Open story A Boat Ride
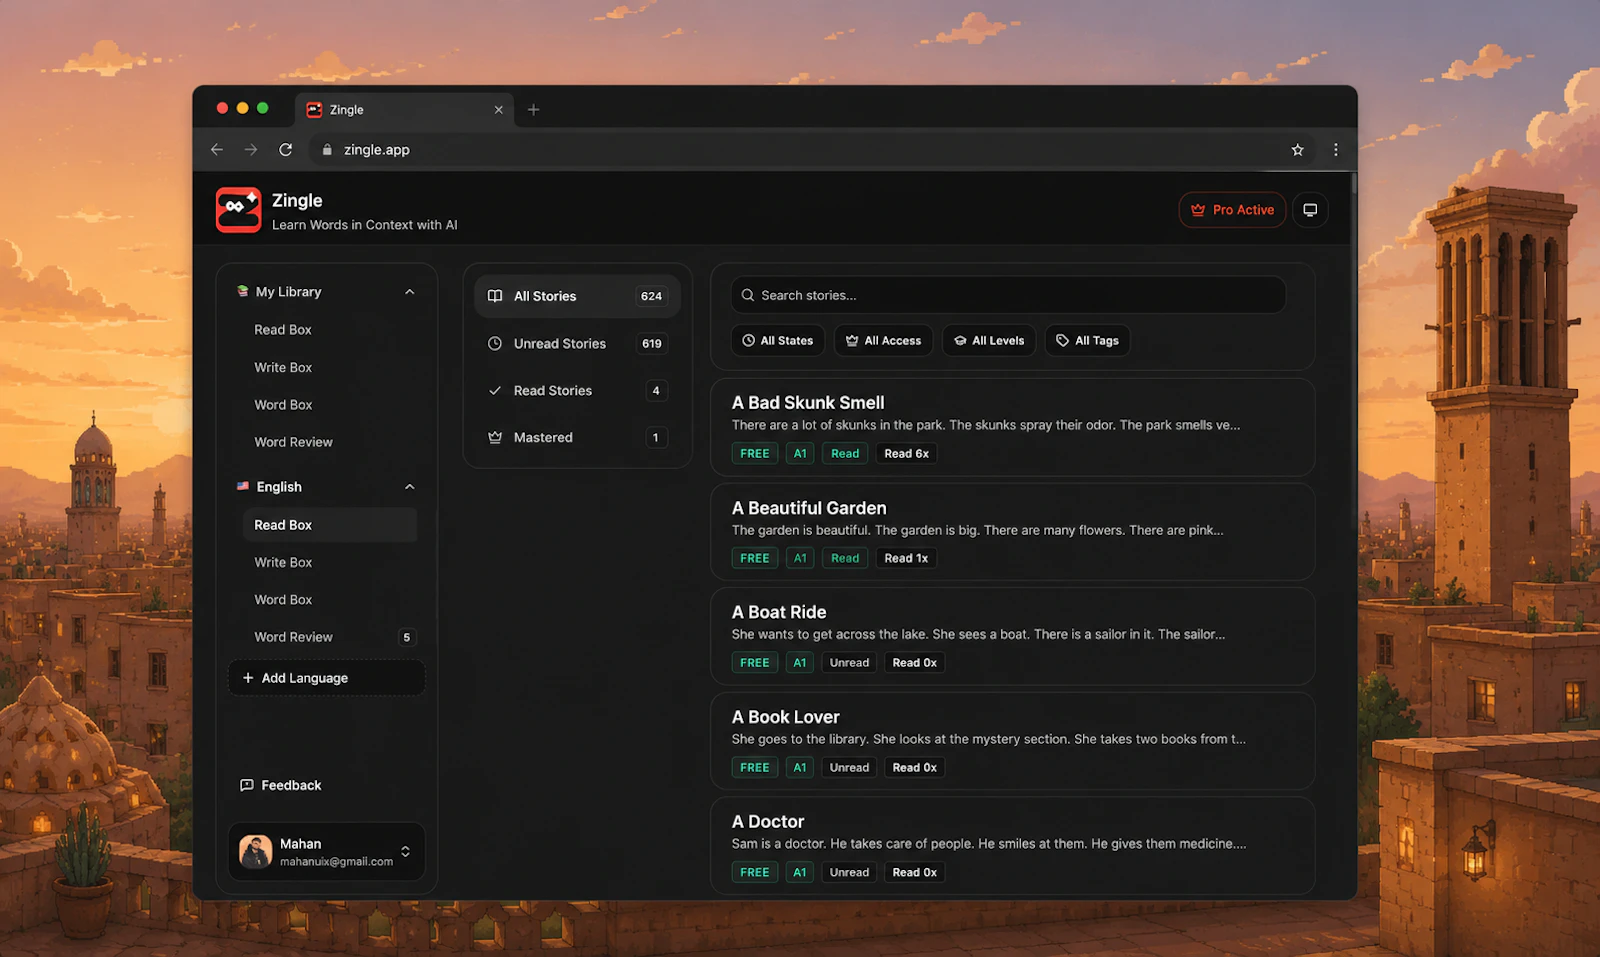 coord(1012,636)
